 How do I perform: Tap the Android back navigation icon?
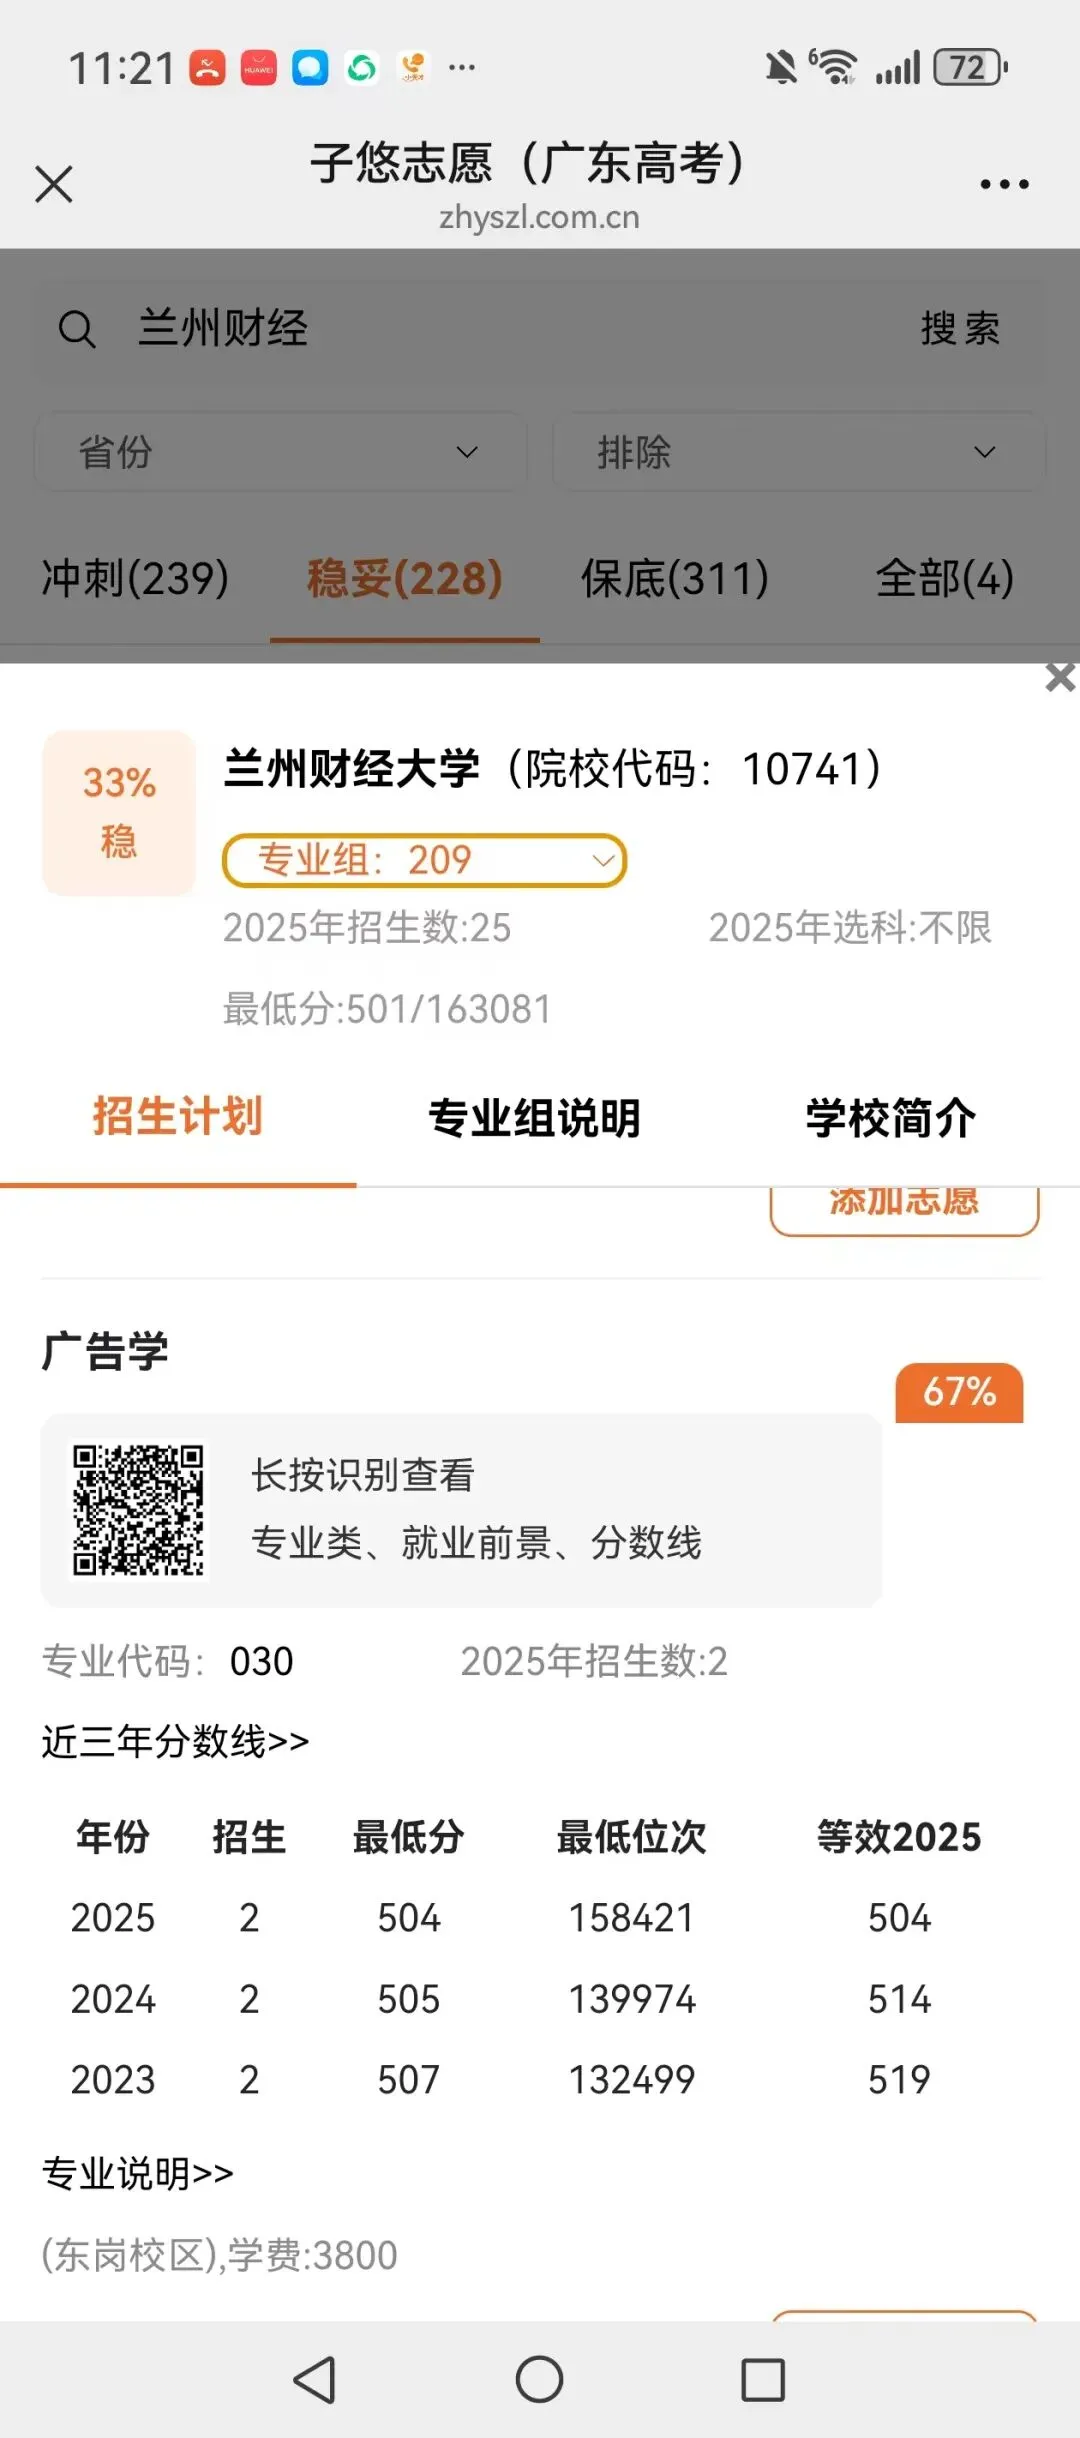click(315, 2379)
